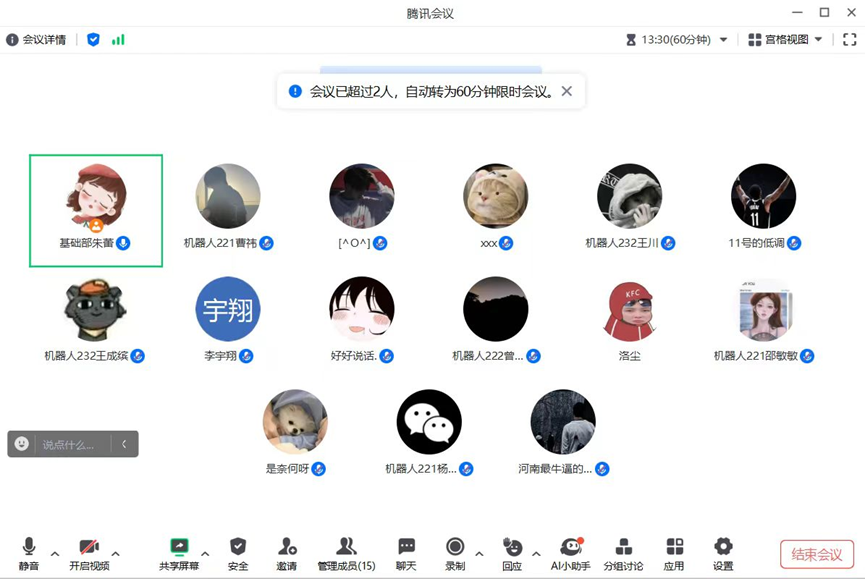Click the 结束会议 end meeting button
The image size is (865, 579).
(817, 554)
